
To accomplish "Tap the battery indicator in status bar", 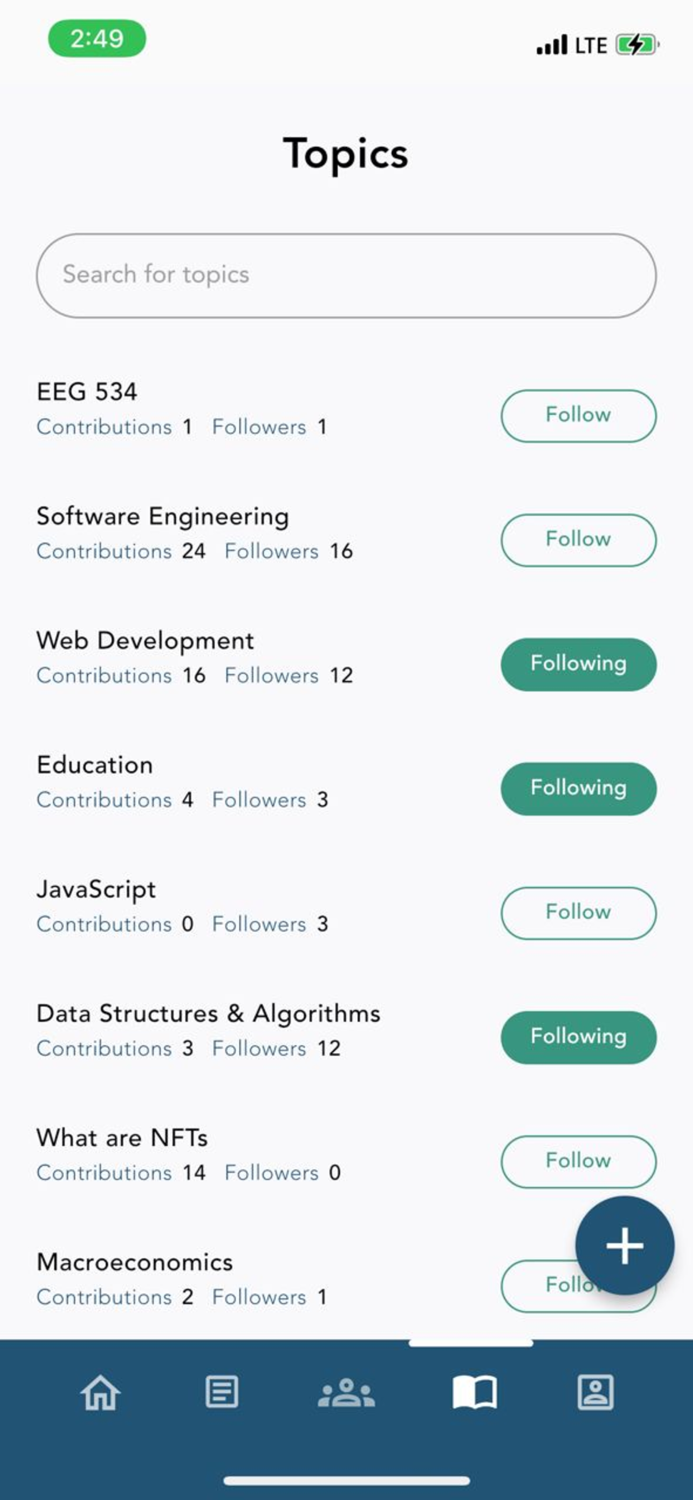I will [637, 45].
